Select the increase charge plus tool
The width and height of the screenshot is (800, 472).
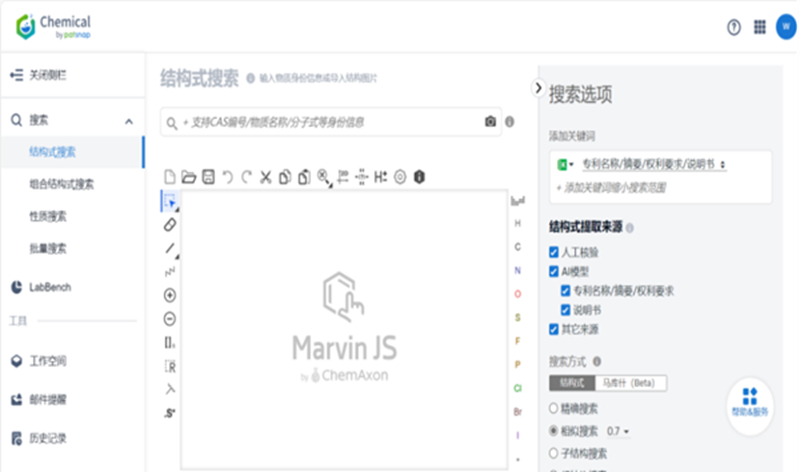170,295
